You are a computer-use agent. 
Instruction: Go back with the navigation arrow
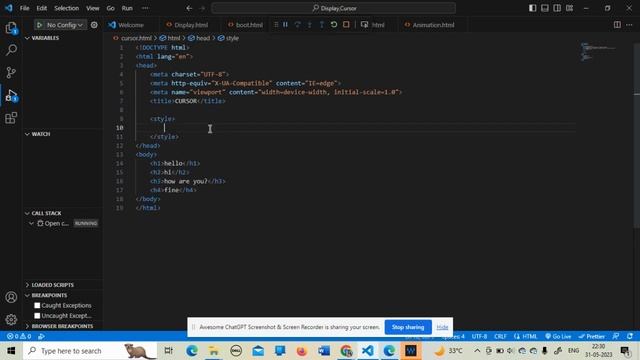[189, 8]
